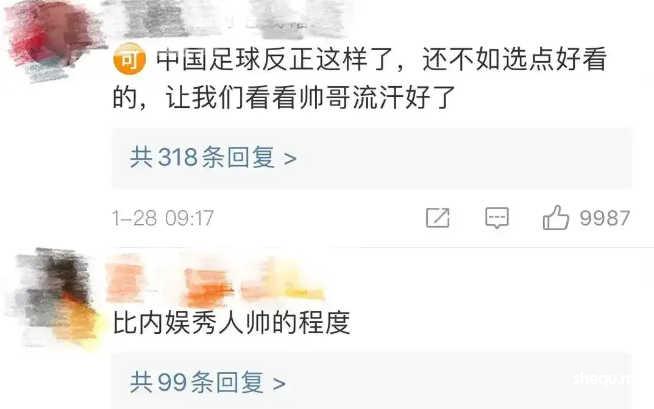
Task: Click the faint watermark at bottom right
Action: pyautogui.click(x=603, y=378)
